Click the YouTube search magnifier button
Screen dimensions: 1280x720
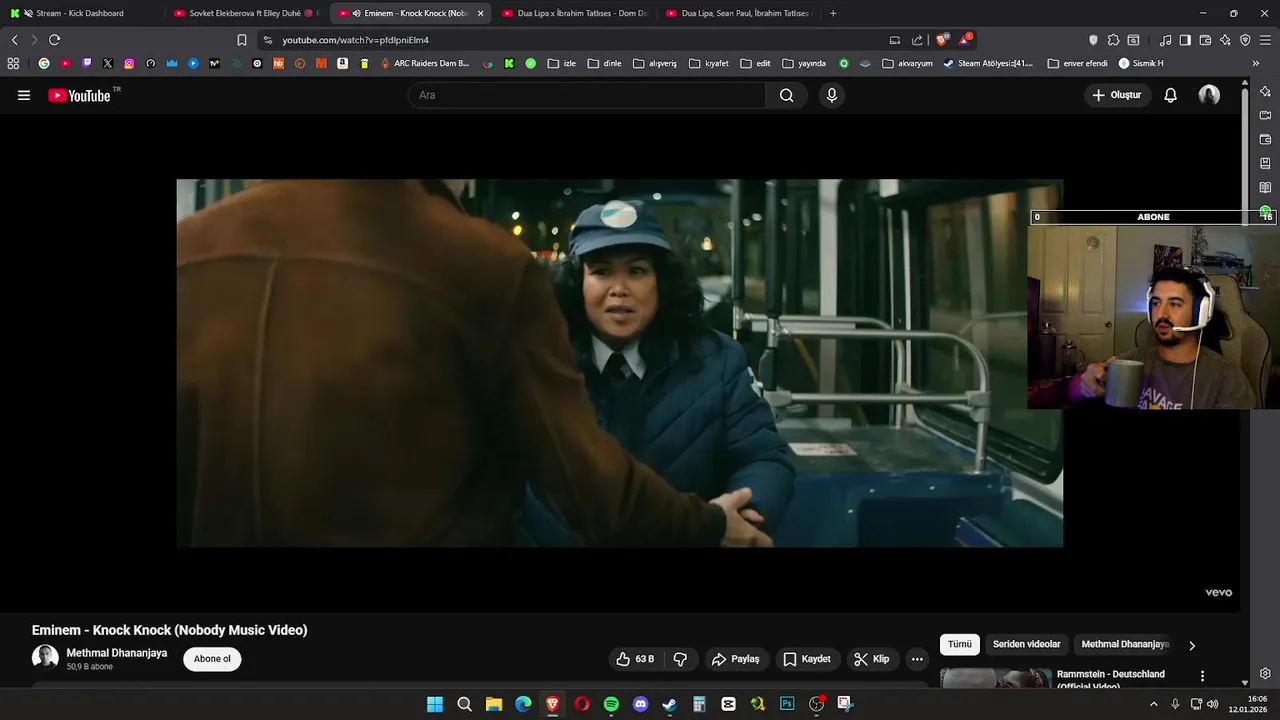786,95
